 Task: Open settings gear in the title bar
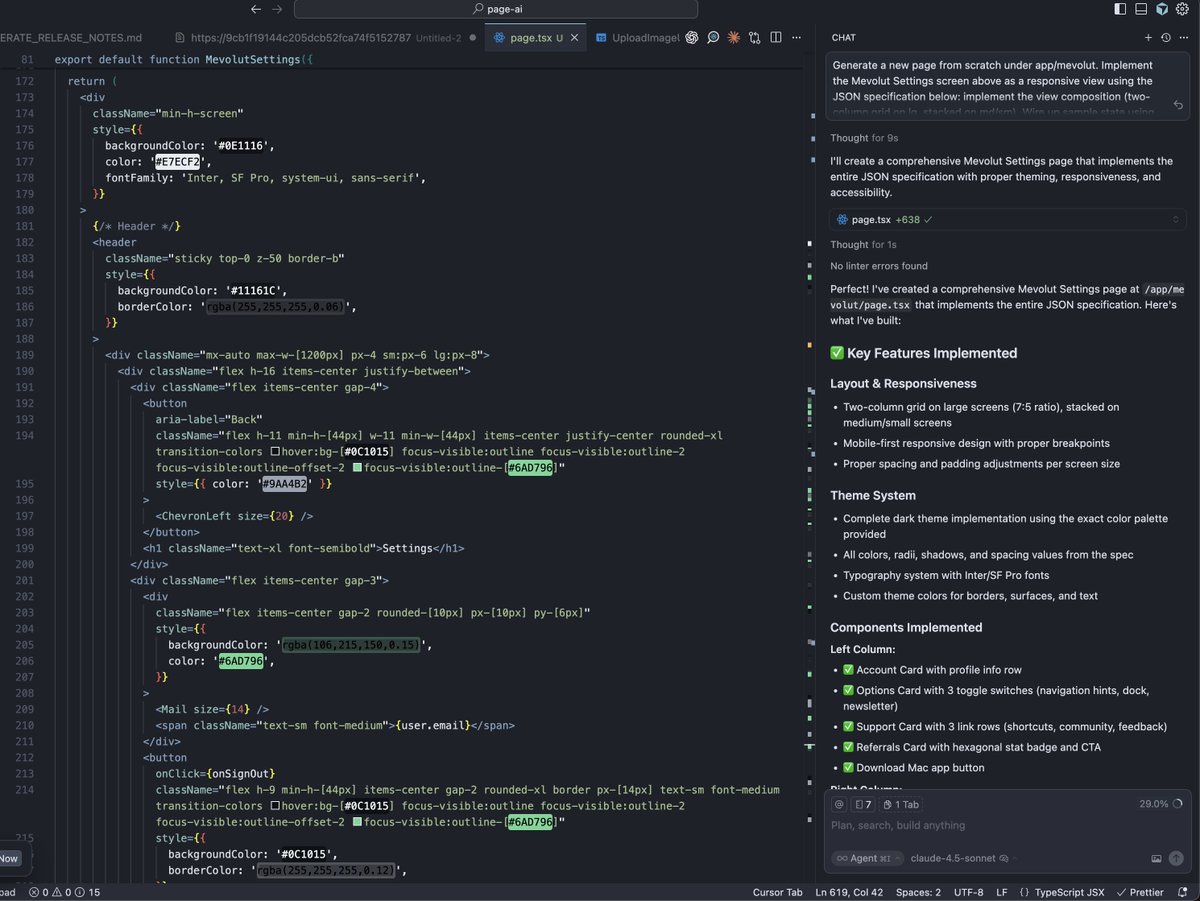pyautogui.click(x=1183, y=9)
